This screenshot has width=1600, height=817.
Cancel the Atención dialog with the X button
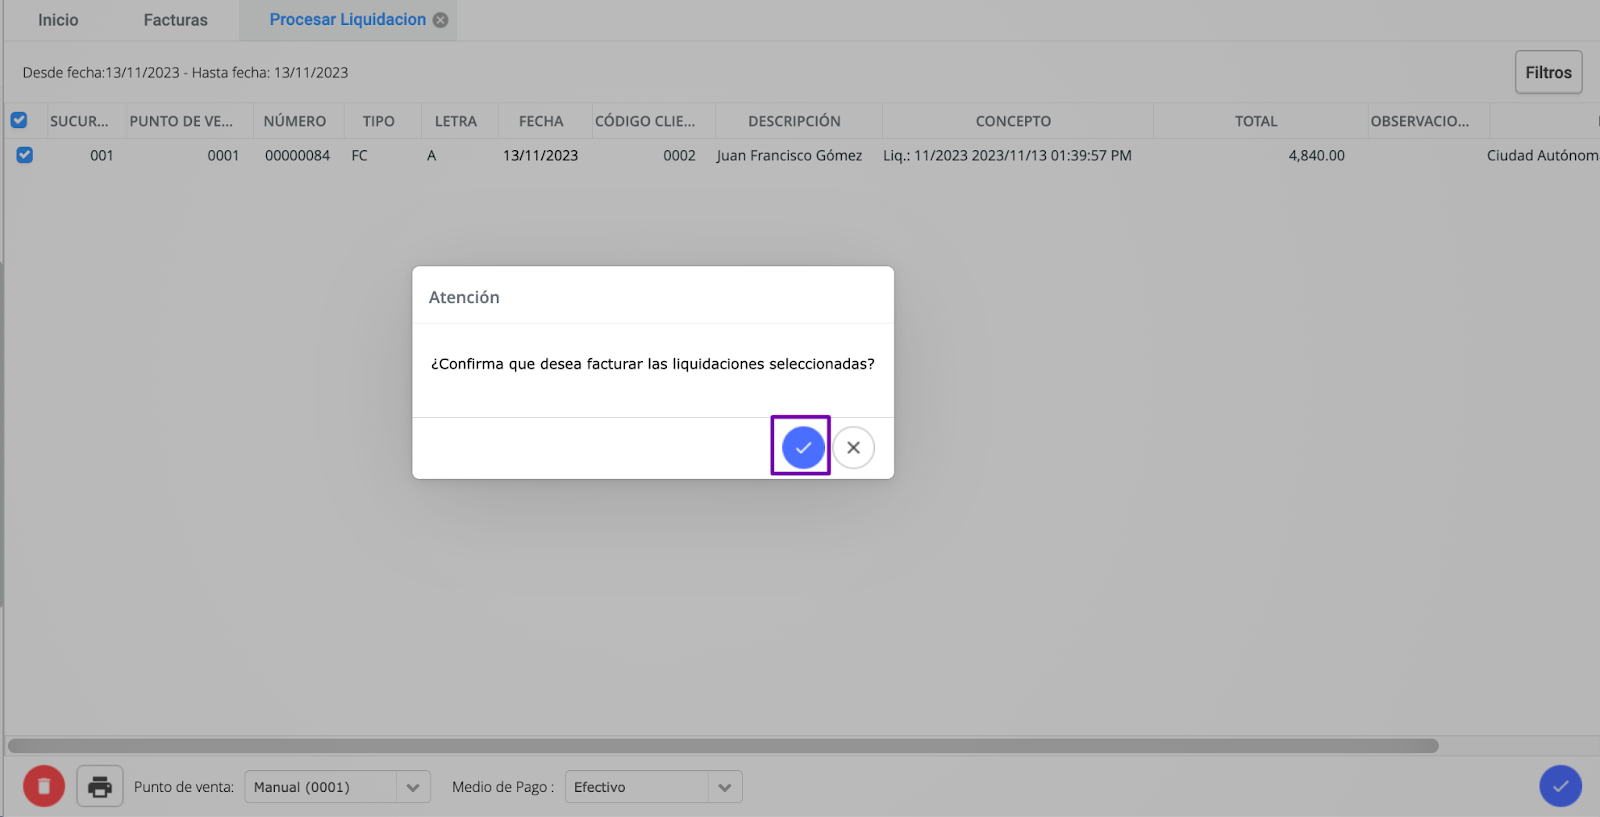(x=853, y=447)
